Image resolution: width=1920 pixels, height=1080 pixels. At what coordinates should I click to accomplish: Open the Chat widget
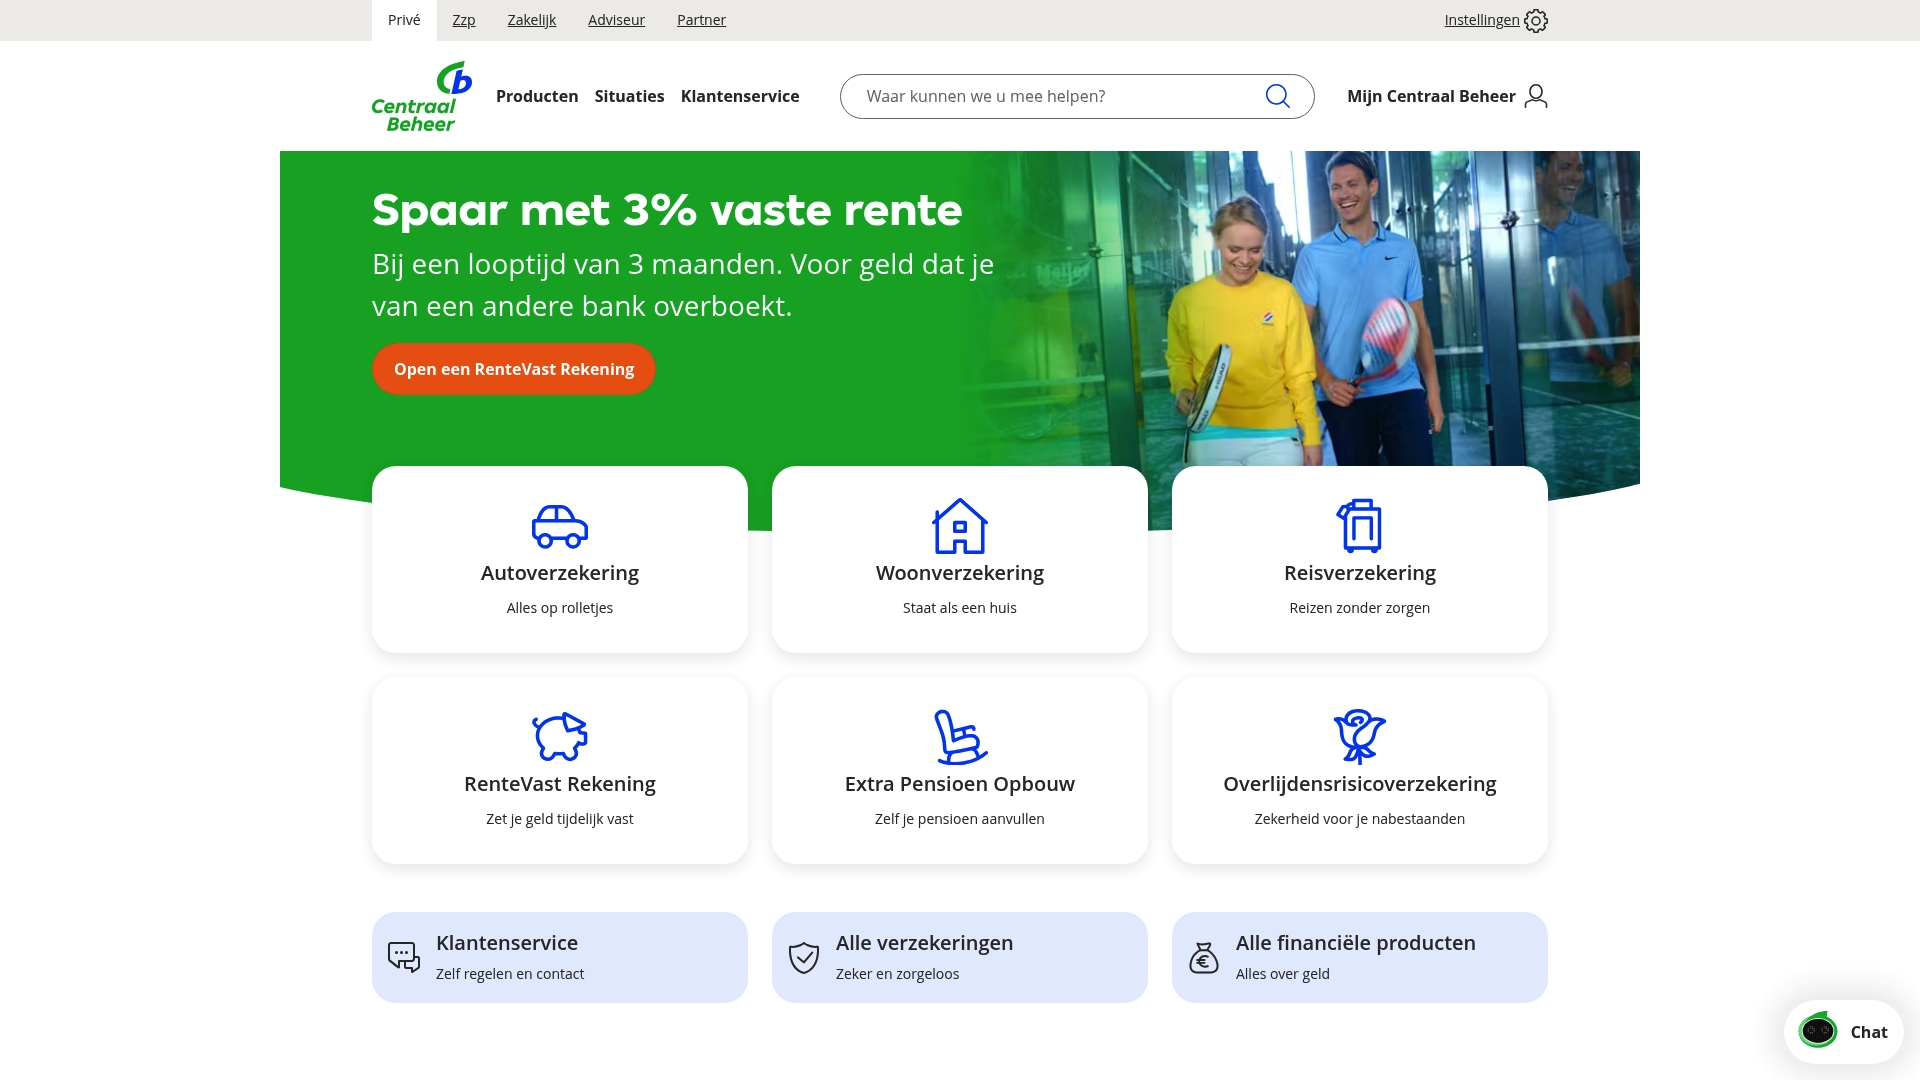1843,1031
